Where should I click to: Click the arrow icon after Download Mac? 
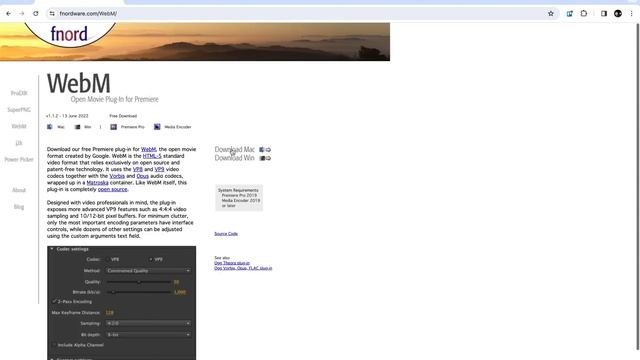268,149
